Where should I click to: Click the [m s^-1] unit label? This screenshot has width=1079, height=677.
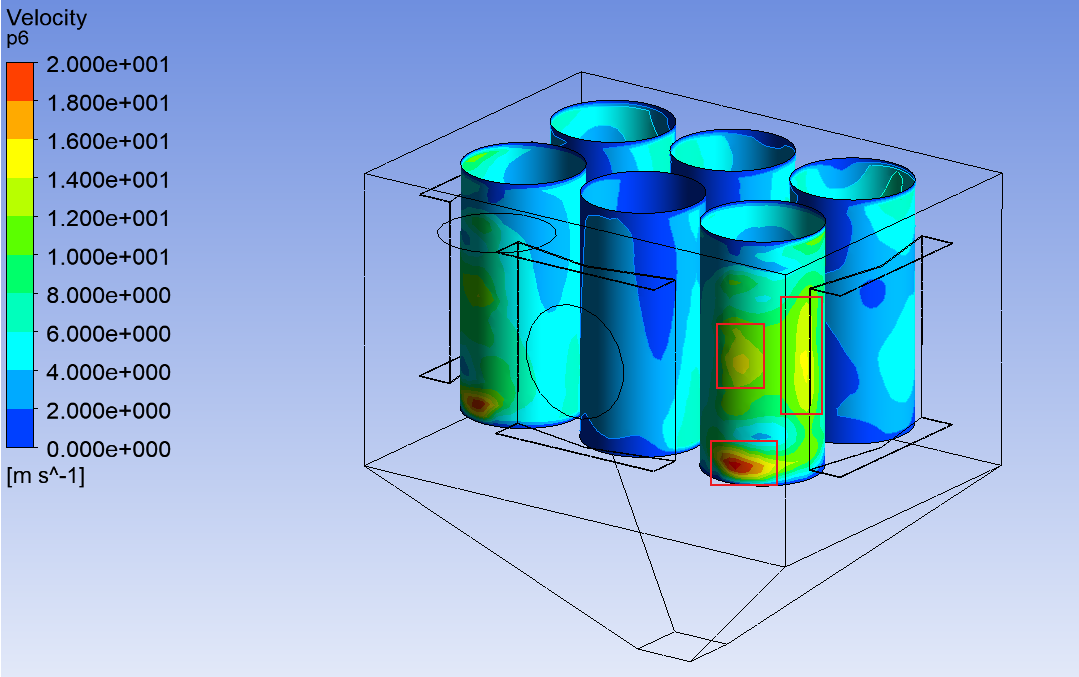click(x=46, y=477)
